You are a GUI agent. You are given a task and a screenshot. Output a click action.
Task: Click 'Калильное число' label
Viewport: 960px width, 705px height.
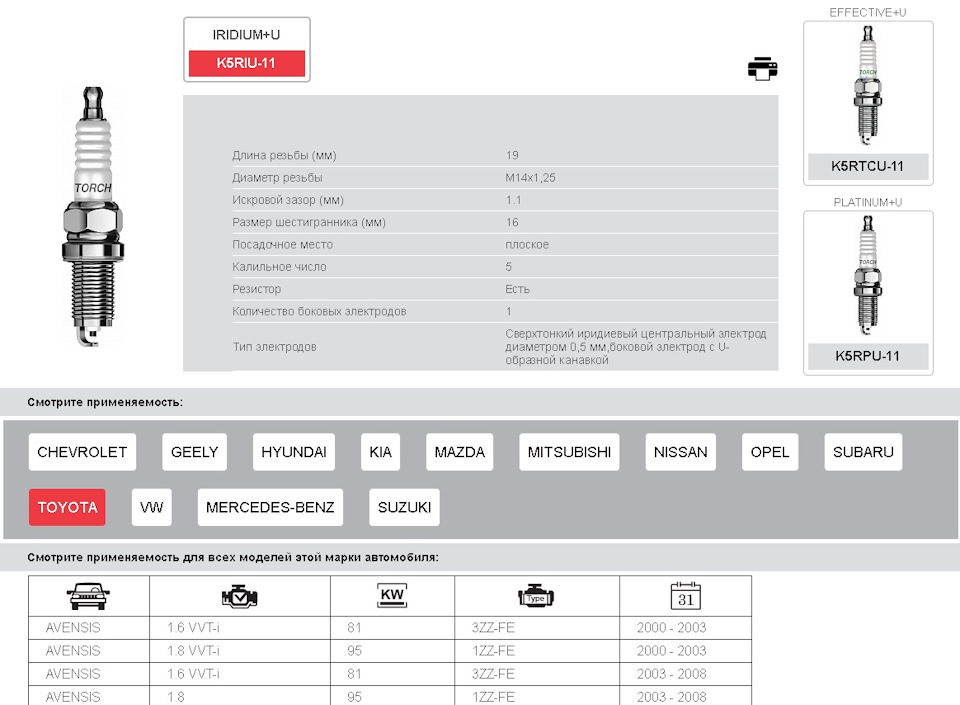click(279, 267)
